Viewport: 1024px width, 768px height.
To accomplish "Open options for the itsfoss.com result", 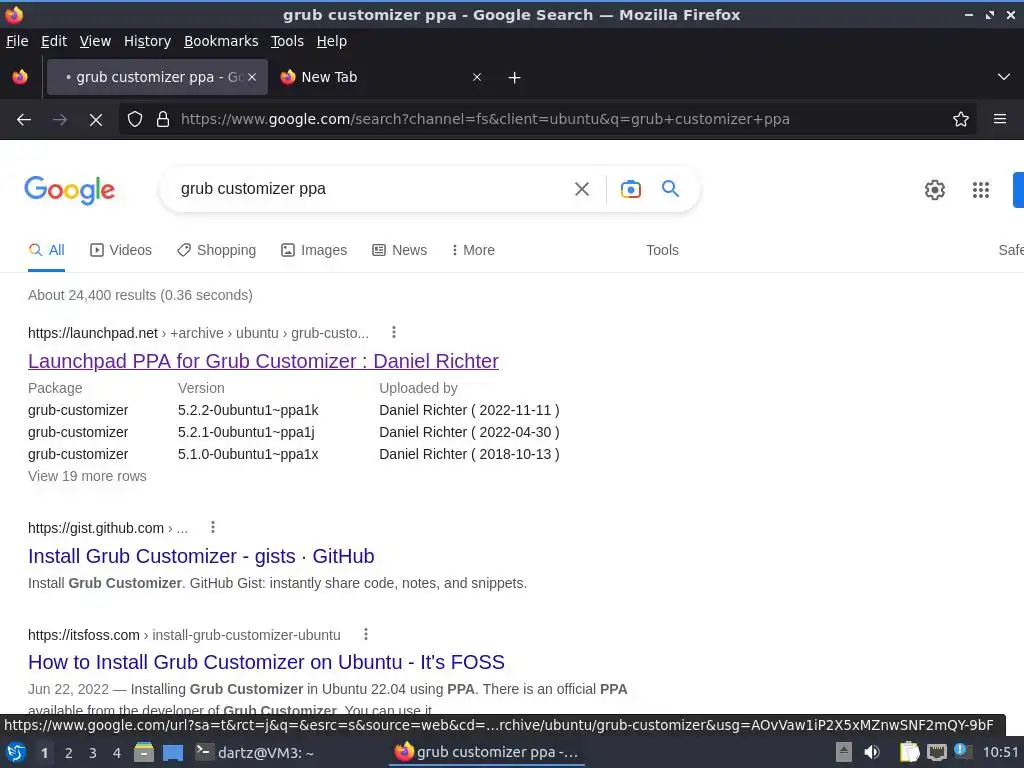I will point(366,634).
